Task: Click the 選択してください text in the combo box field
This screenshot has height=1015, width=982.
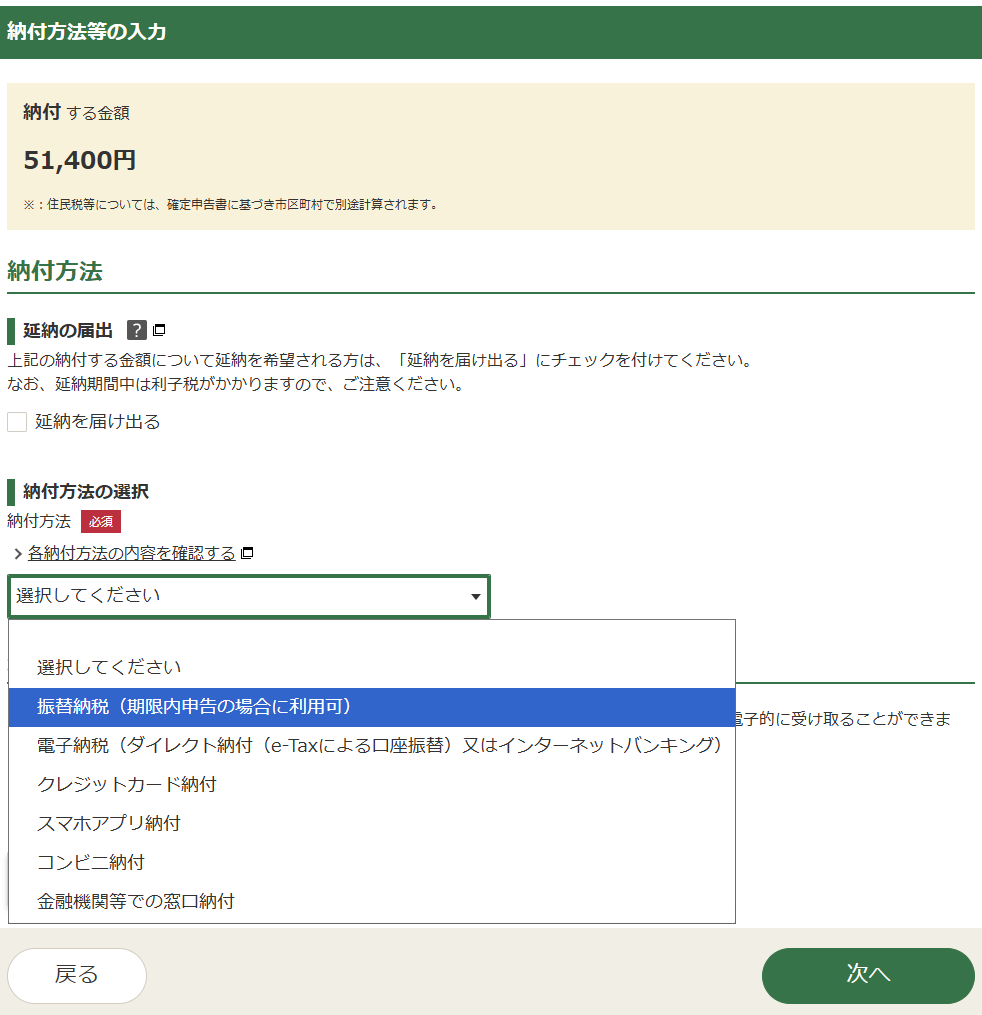Action: click(88, 596)
